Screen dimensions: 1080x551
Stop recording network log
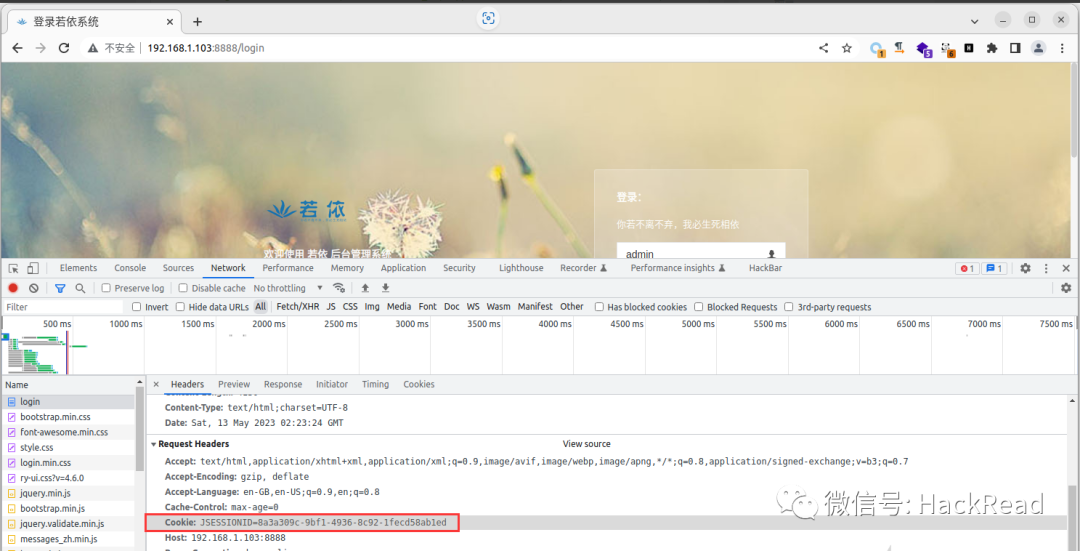13,288
